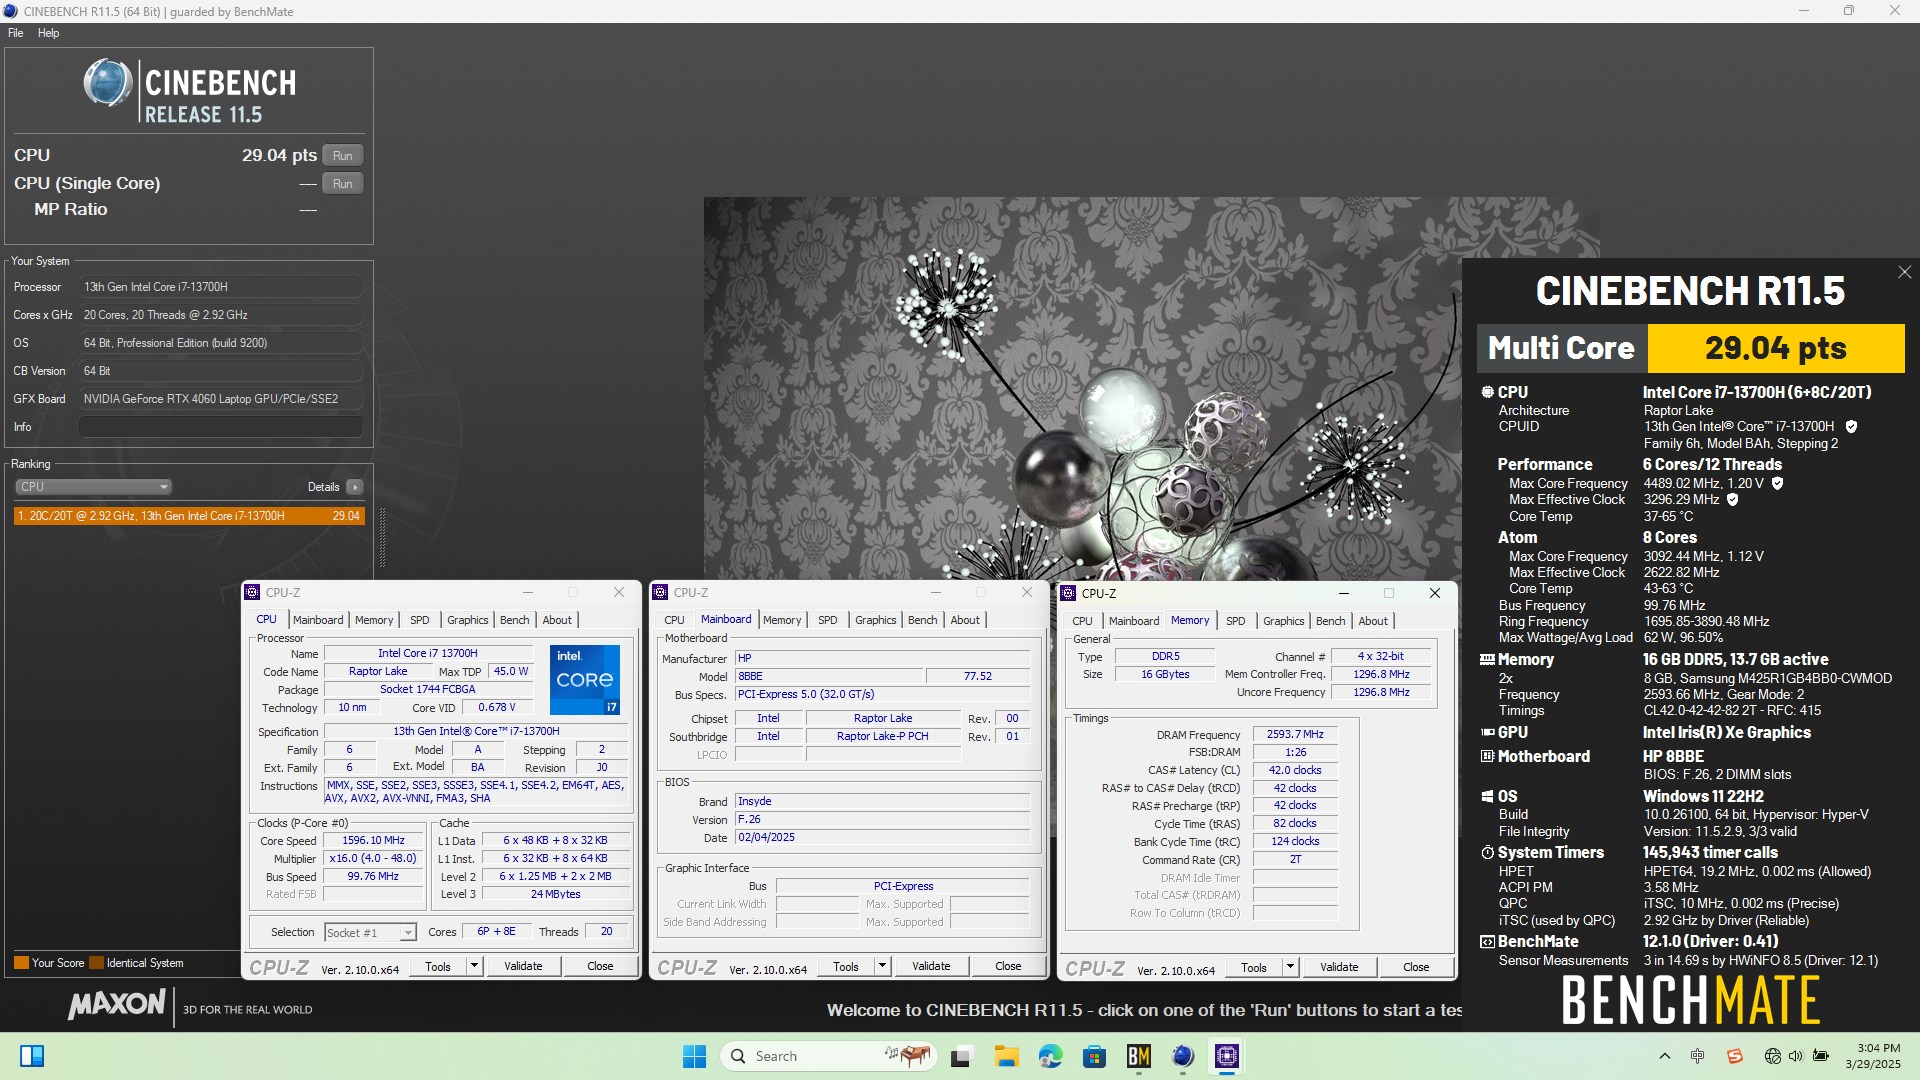Open SPD tab in the middle CPU-Z window
Image resolution: width=1920 pixels, height=1080 pixels.
click(x=827, y=620)
